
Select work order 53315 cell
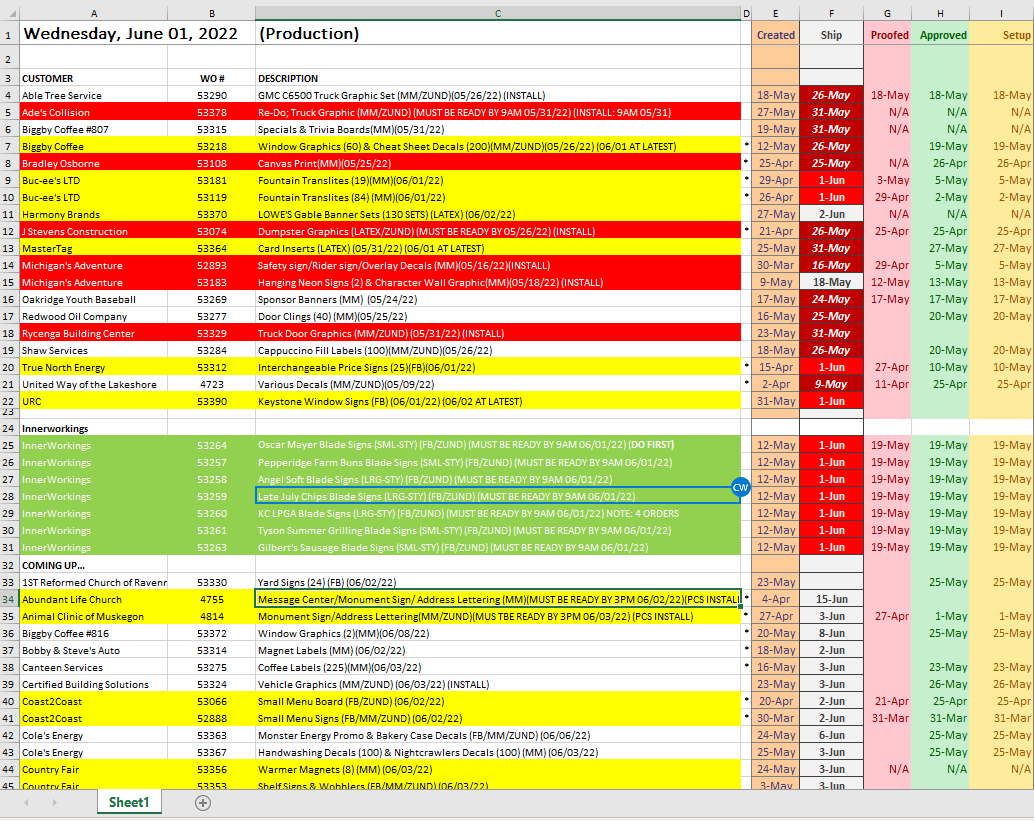tap(212, 129)
